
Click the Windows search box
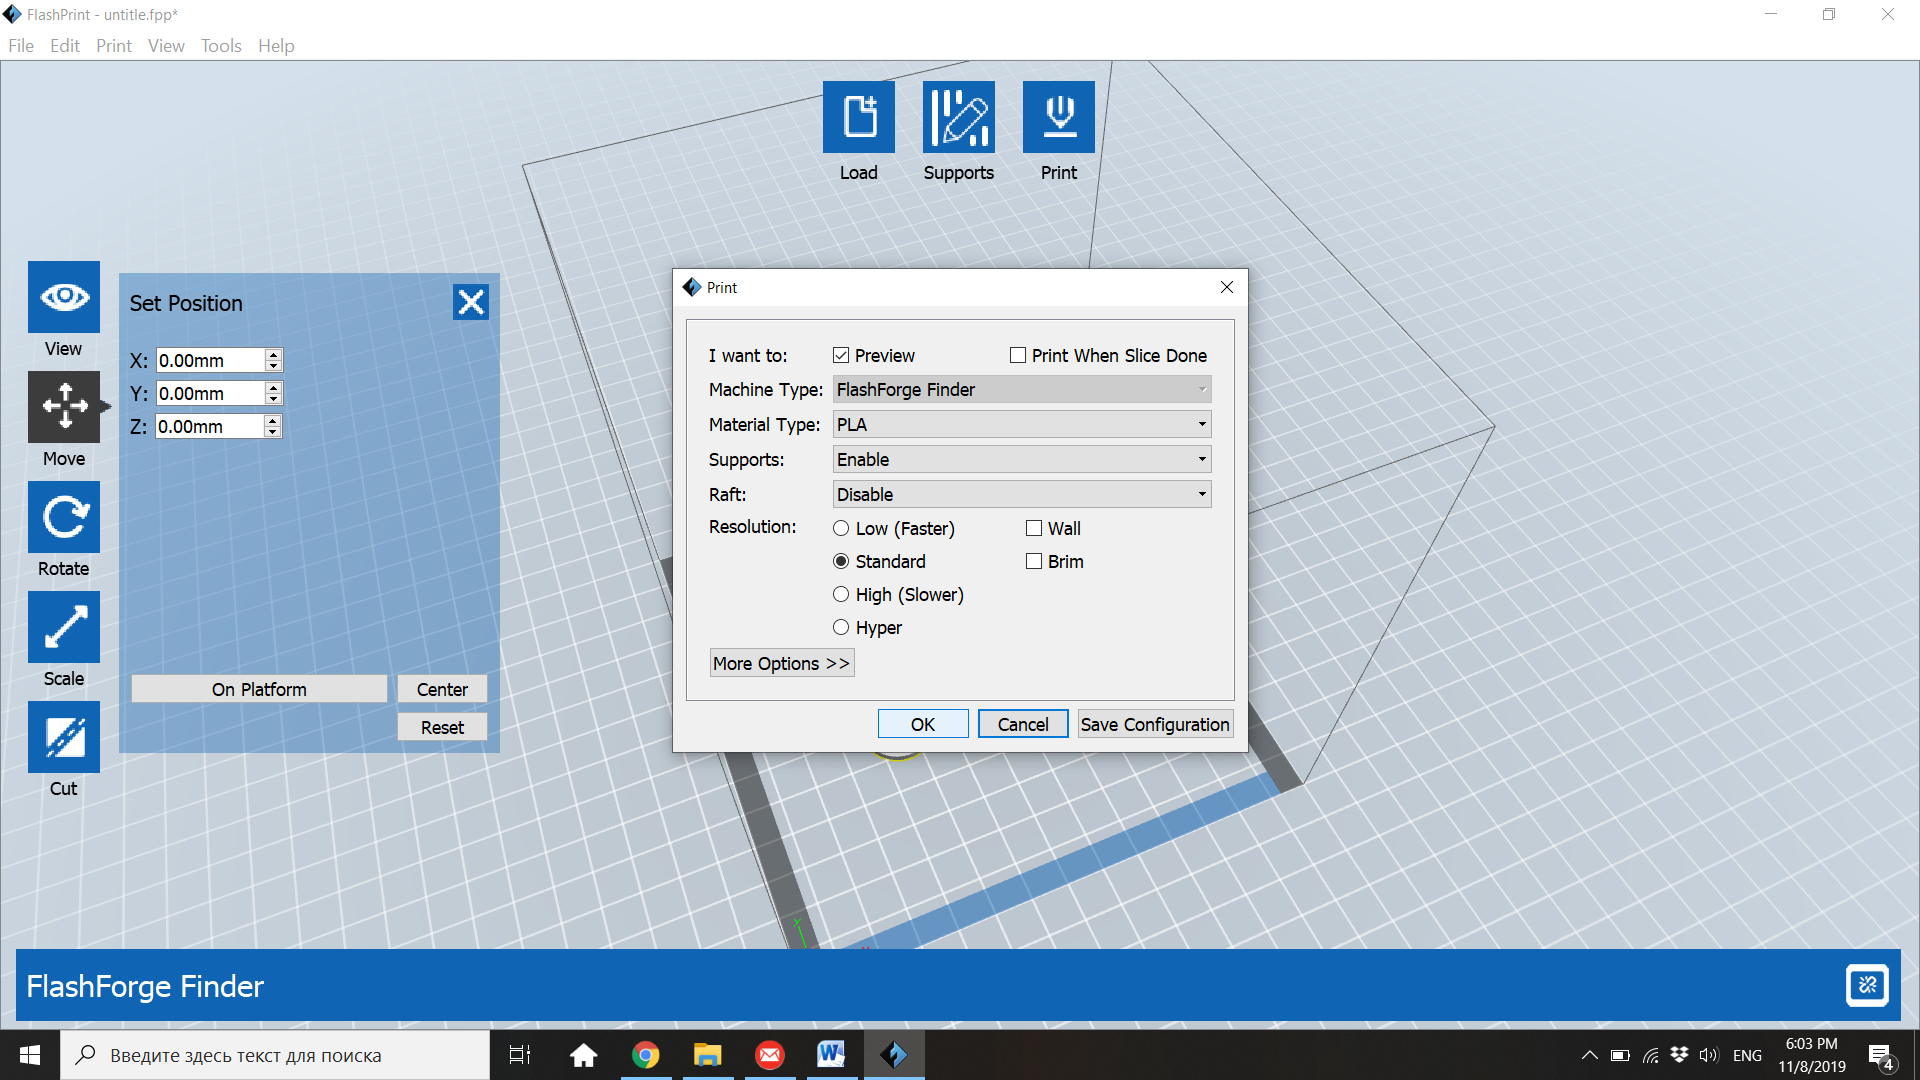(x=275, y=1055)
